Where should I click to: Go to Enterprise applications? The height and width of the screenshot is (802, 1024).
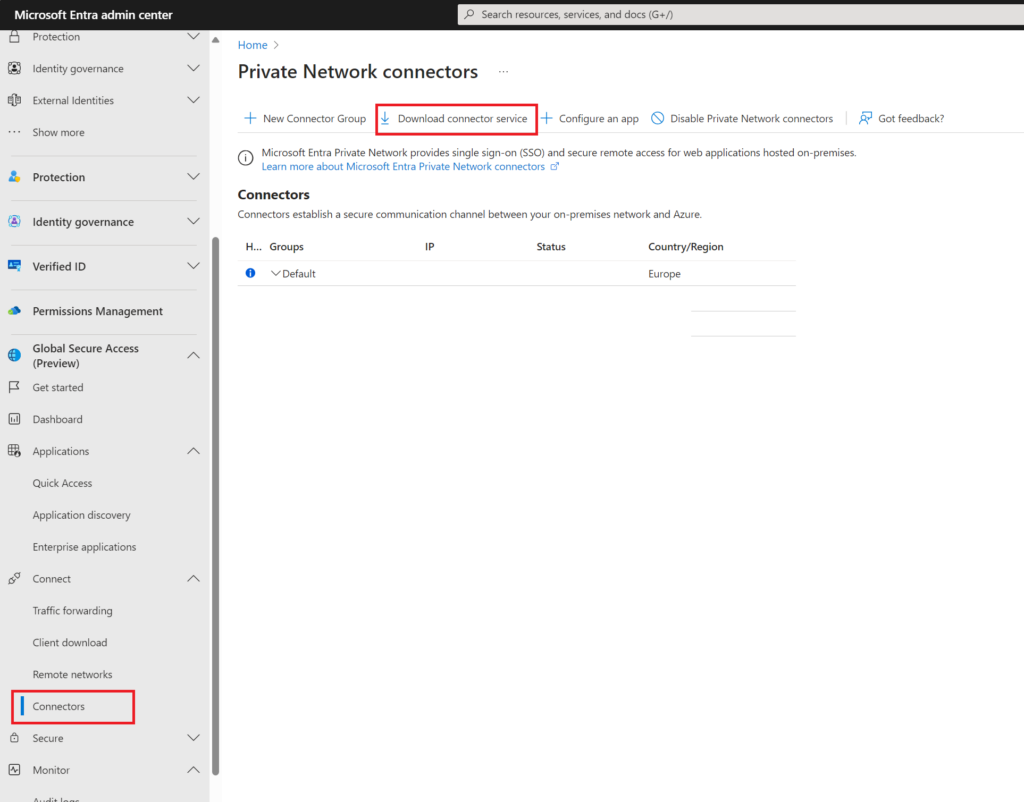click(84, 547)
